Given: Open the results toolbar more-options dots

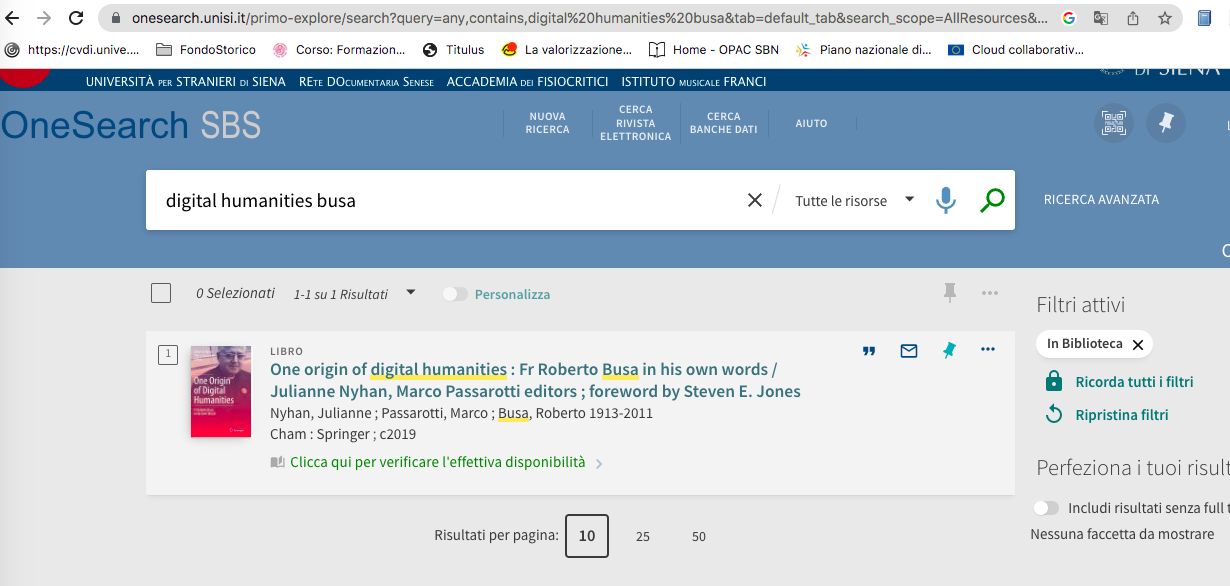Looking at the screenshot, I should coord(990,293).
